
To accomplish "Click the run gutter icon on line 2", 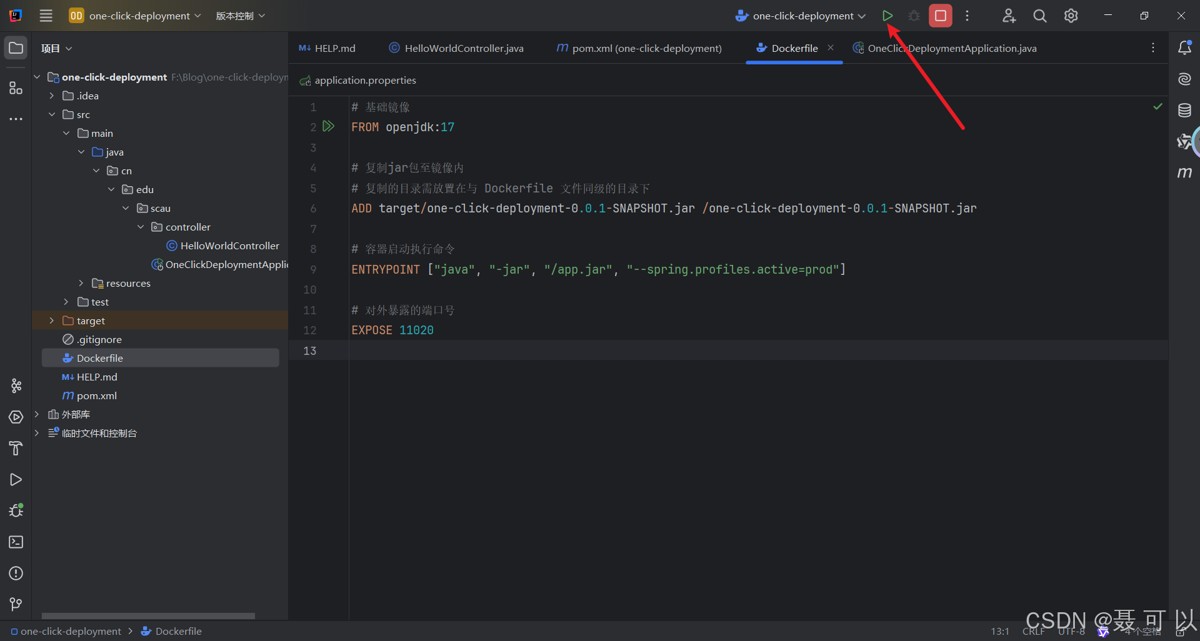I will click(328, 127).
